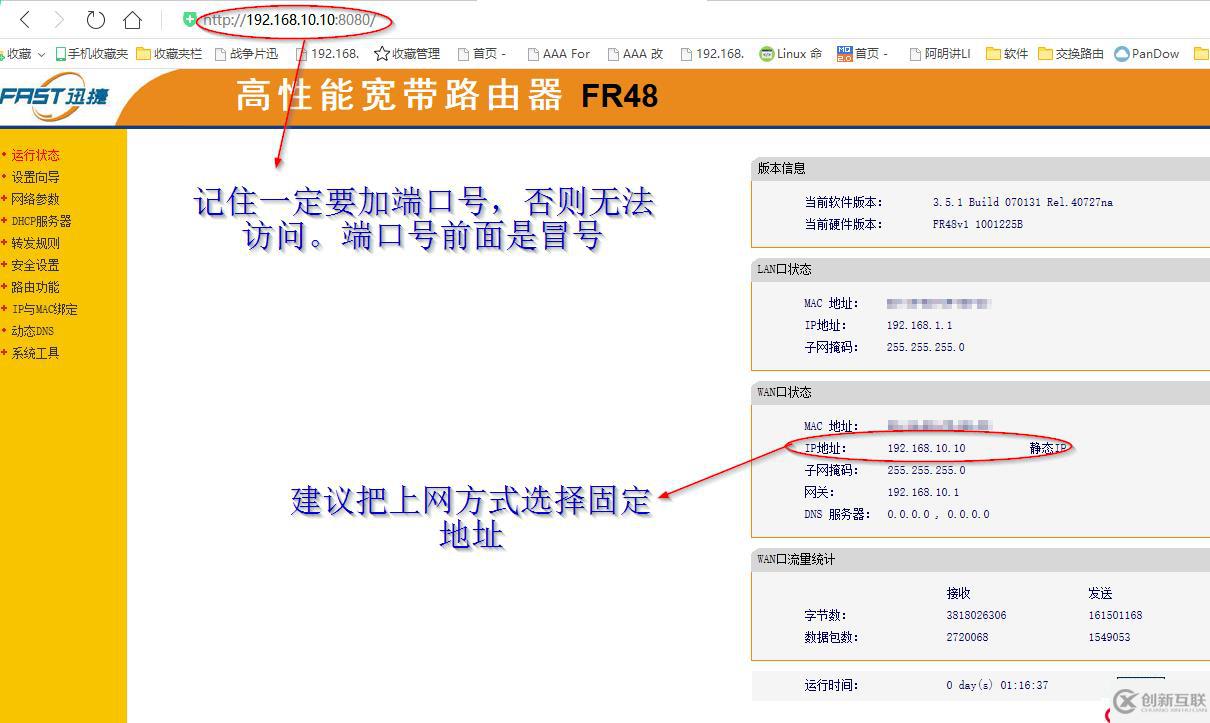Image resolution: width=1210 pixels, height=723 pixels.
Task: Click the browser forward arrow
Action: click(58, 19)
